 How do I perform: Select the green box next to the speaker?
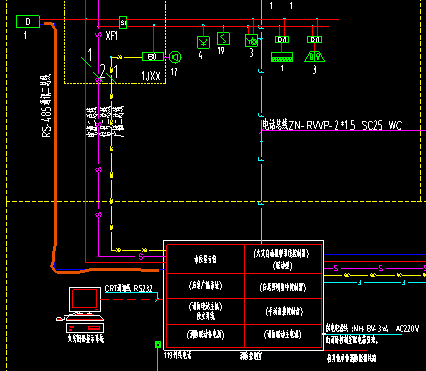(x=153, y=57)
